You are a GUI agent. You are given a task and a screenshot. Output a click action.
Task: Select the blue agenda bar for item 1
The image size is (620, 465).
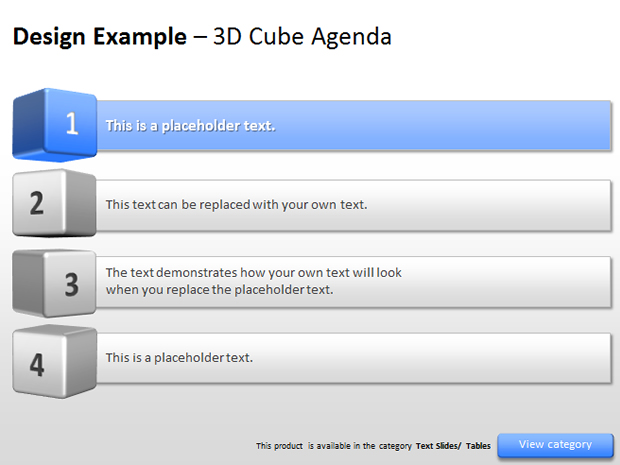354,125
